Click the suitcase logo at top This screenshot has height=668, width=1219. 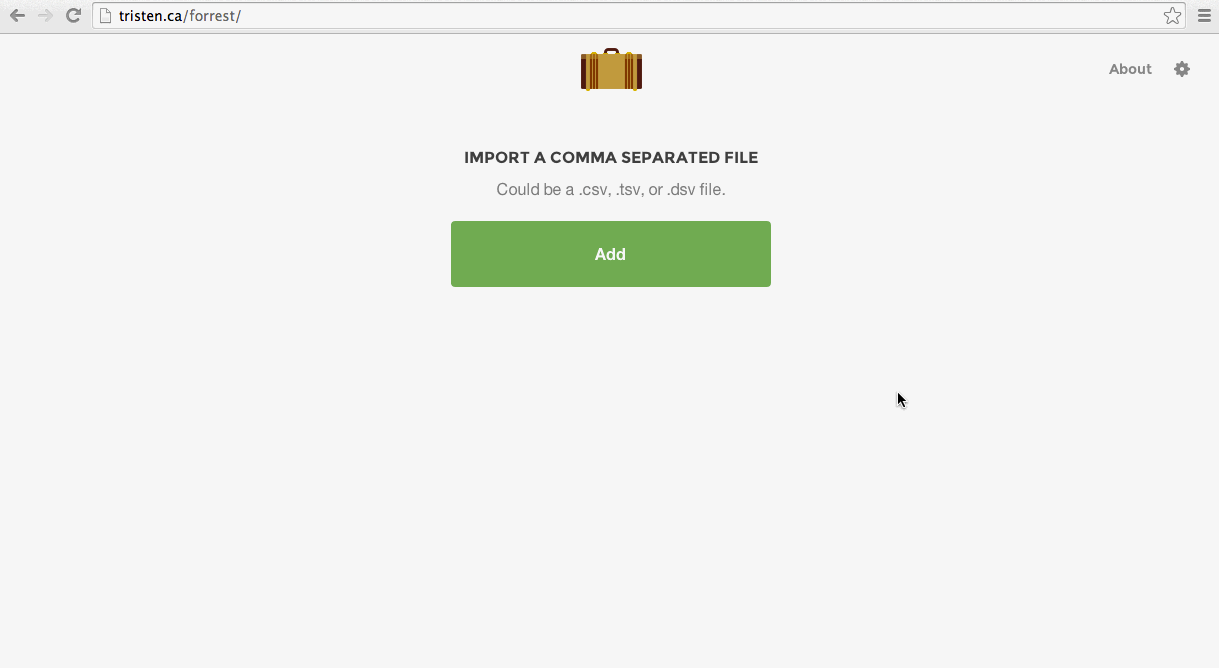coord(611,69)
